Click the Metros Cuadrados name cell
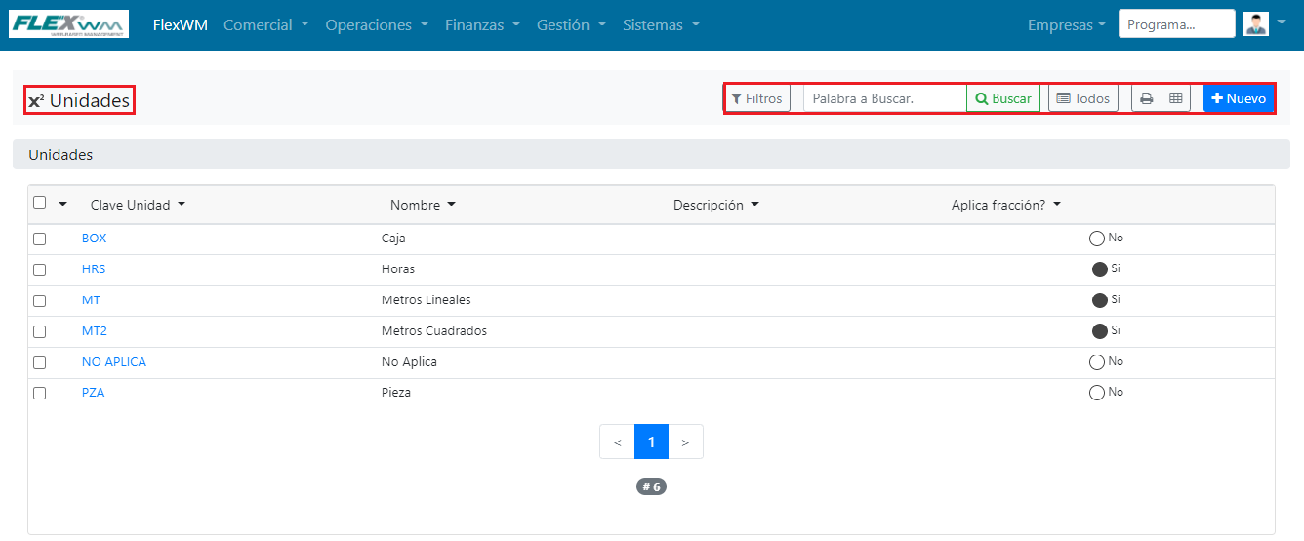The image size is (1304, 541). [x=434, y=331]
